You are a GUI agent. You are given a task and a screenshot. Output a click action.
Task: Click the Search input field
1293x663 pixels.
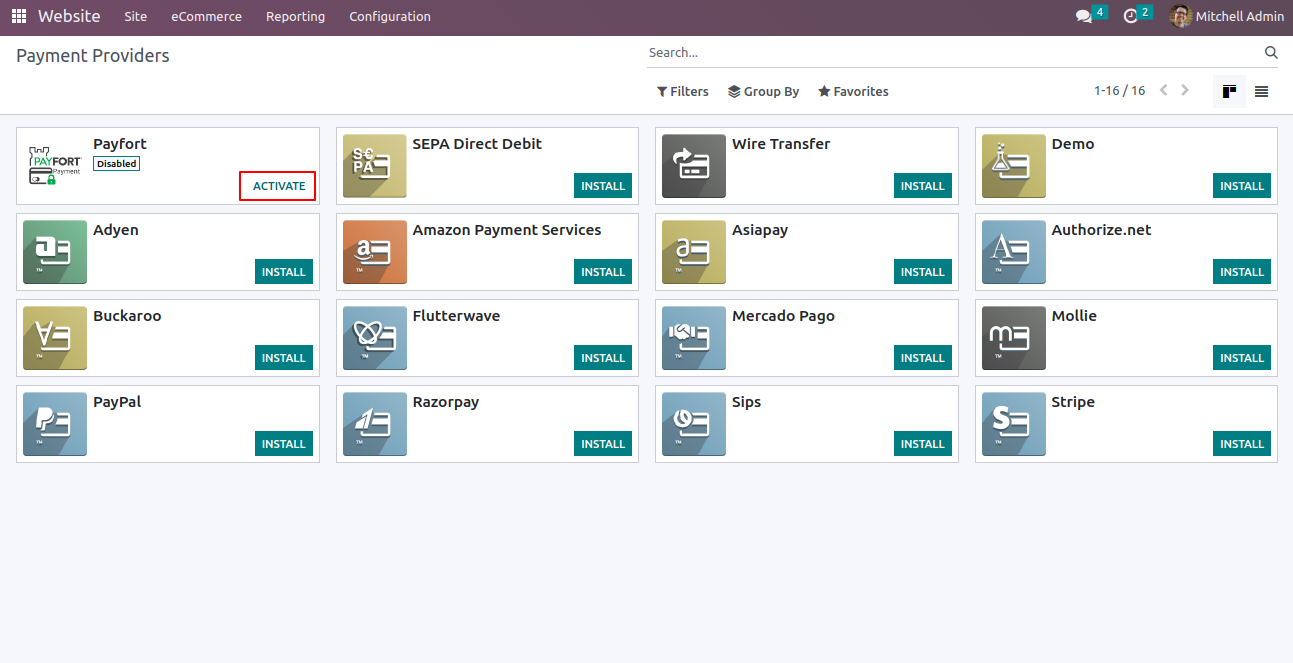[x=953, y=52]
